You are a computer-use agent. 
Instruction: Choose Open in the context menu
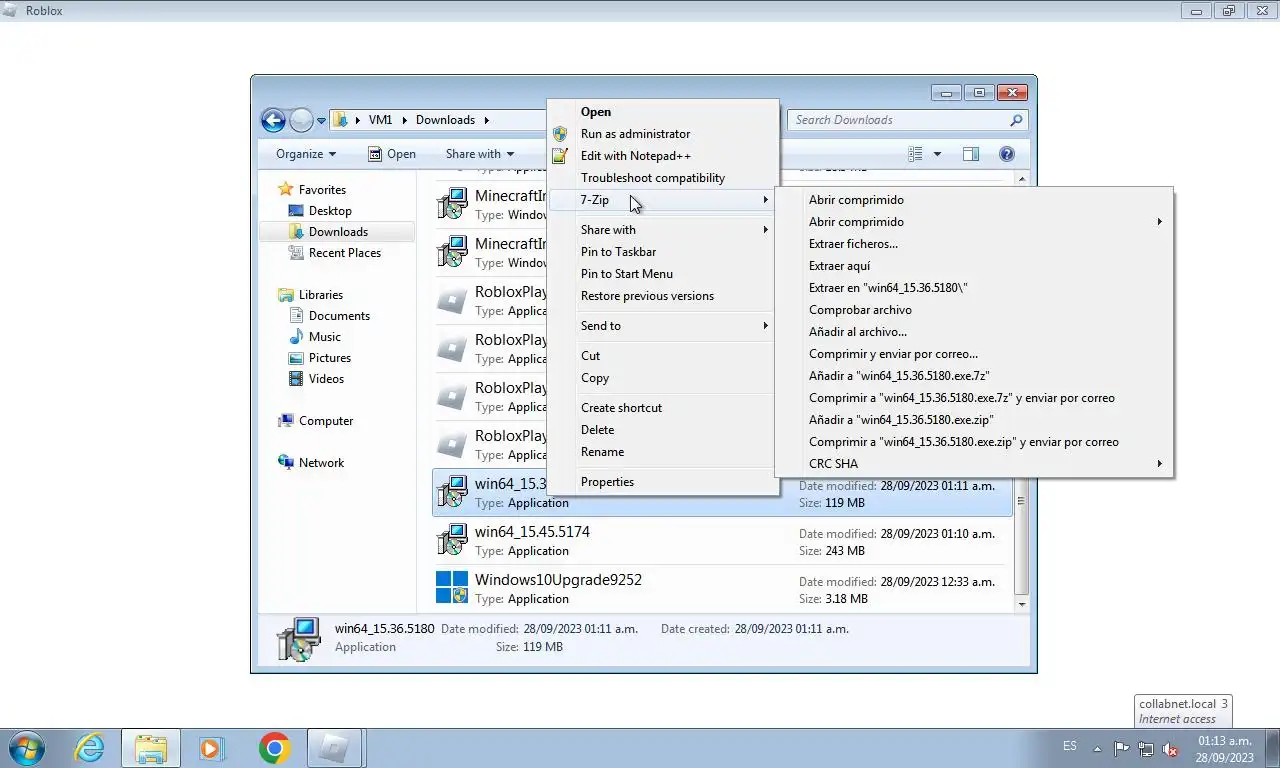coord(662,112)
